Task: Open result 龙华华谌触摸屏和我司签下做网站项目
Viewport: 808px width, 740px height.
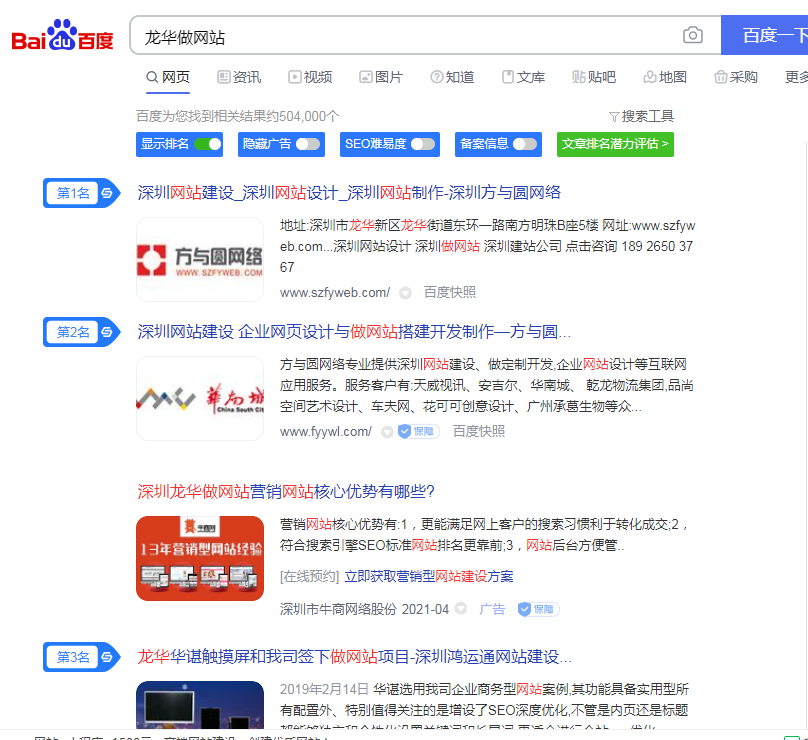Action: click(x=355, y=657)
